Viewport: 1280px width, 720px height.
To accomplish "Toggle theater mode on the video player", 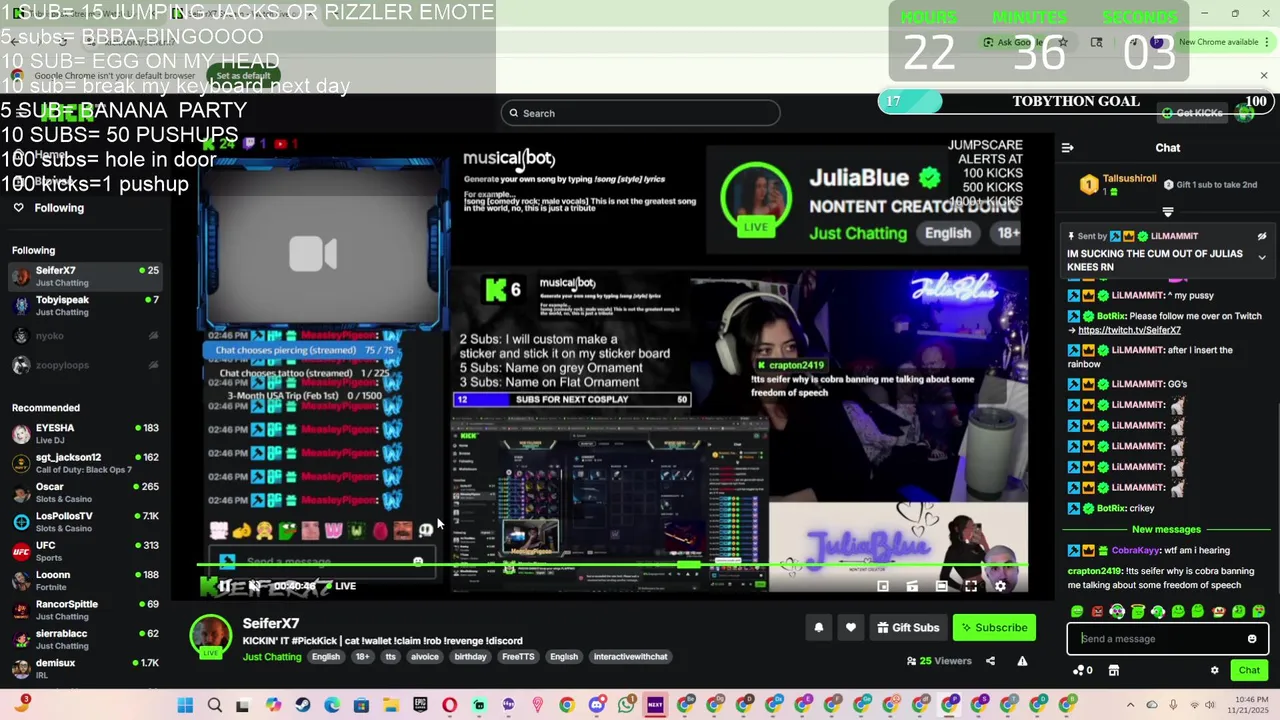I will click(x=941, y=586).
